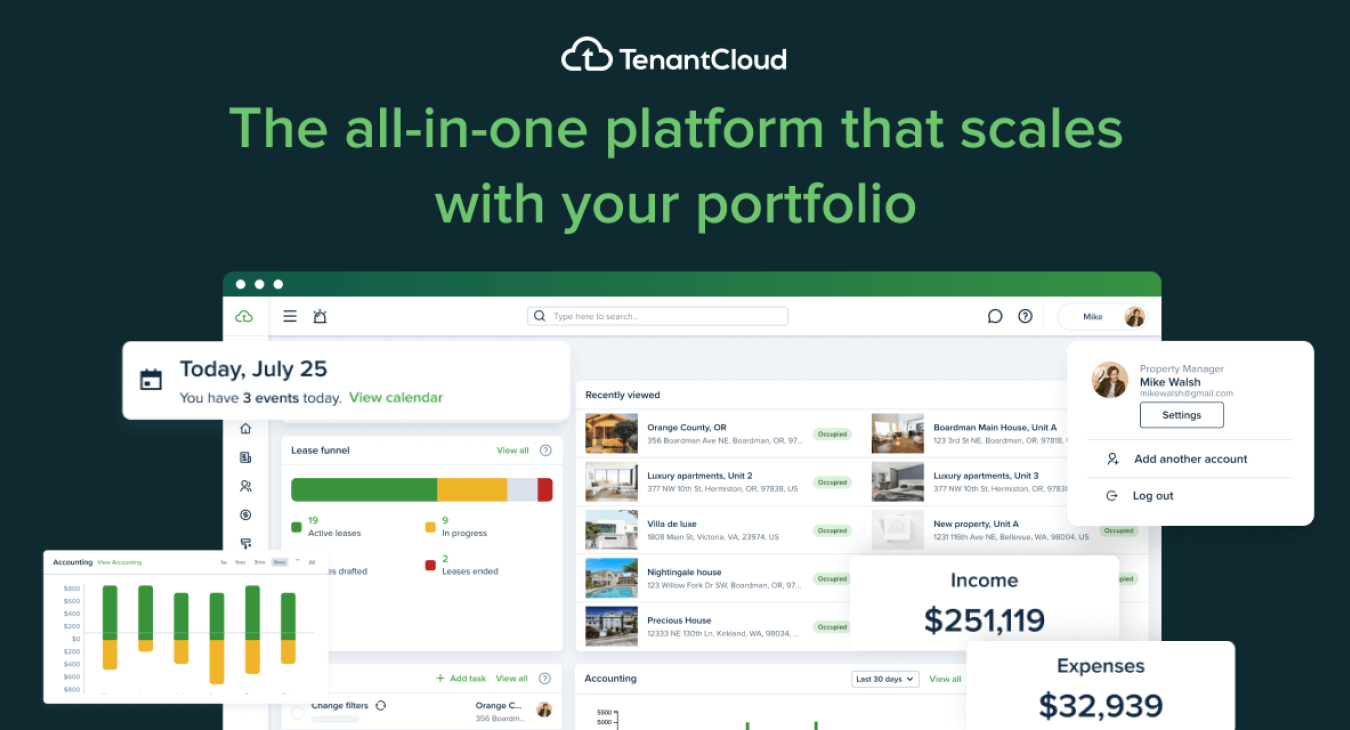Switch to the All time range
This screenshot has height=730, width=1350.
(x=312, y=562)
